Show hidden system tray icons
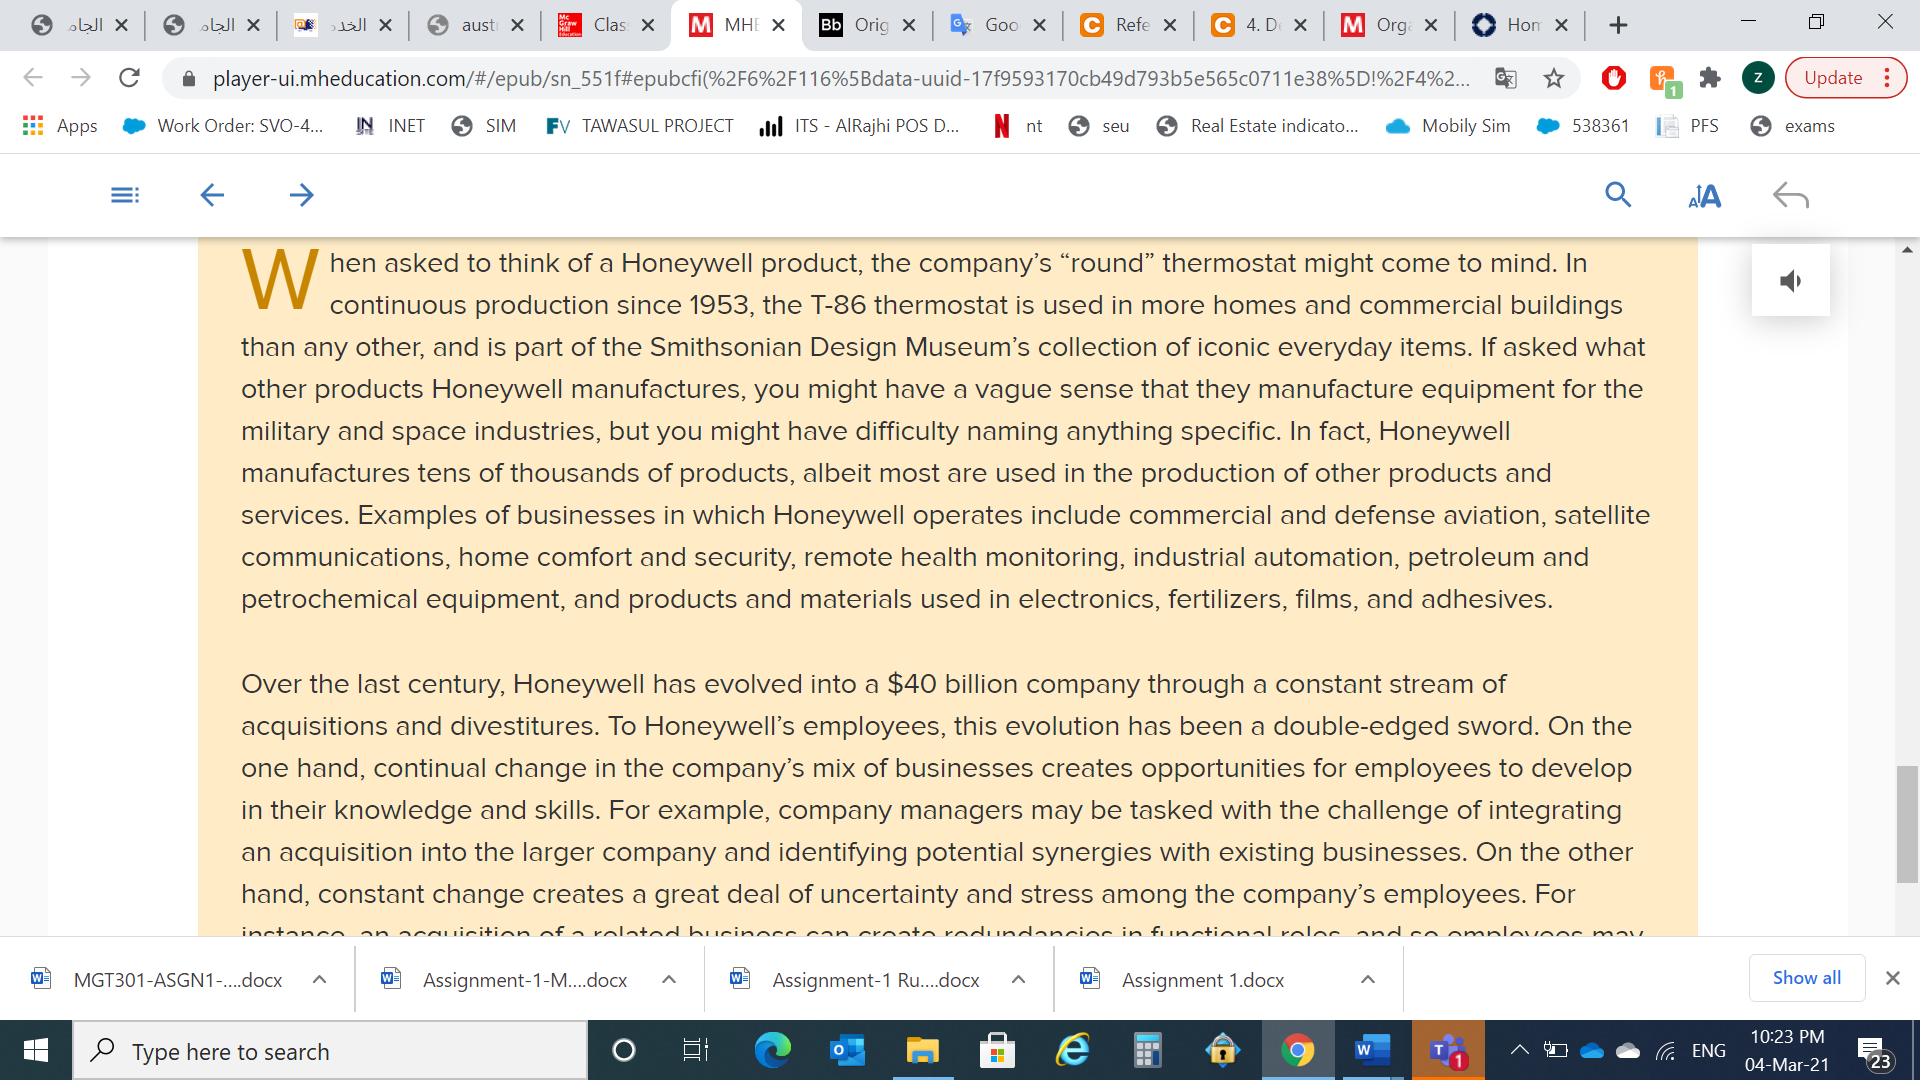1920x1080 pixels. 1519,1050
